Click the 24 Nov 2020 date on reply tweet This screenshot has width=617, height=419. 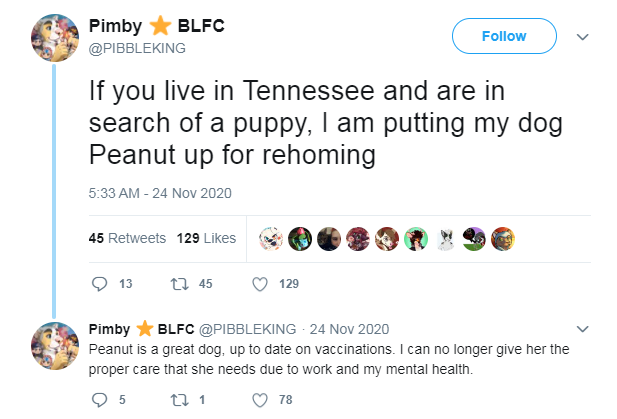click(x=349, y=329)
